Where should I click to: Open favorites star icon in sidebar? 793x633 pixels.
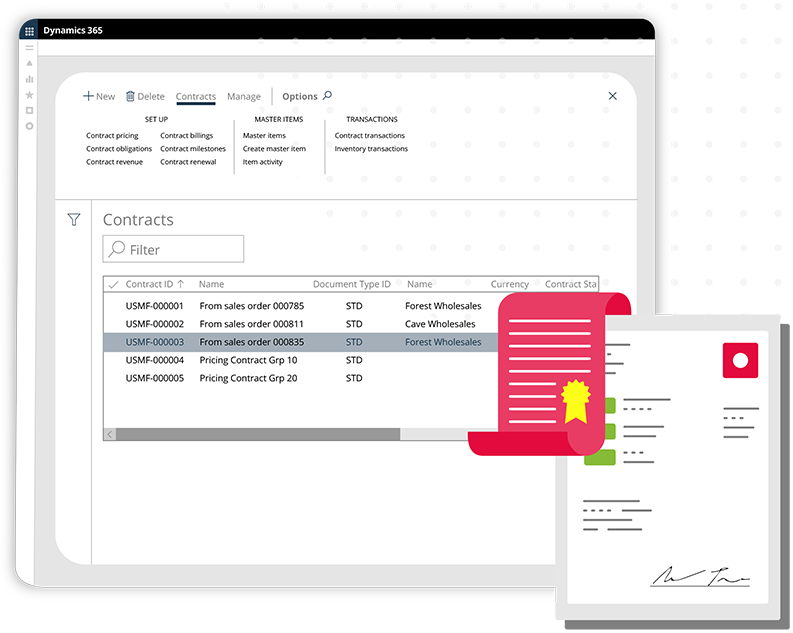click(x=29, y=95)
